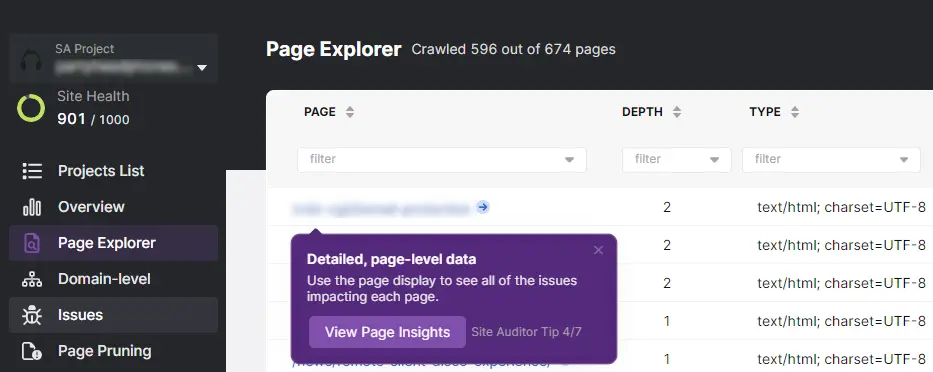The width and height of the screenshot is (933, 372).
Task: Click the Site Health ring indicator
Action: 31,108
